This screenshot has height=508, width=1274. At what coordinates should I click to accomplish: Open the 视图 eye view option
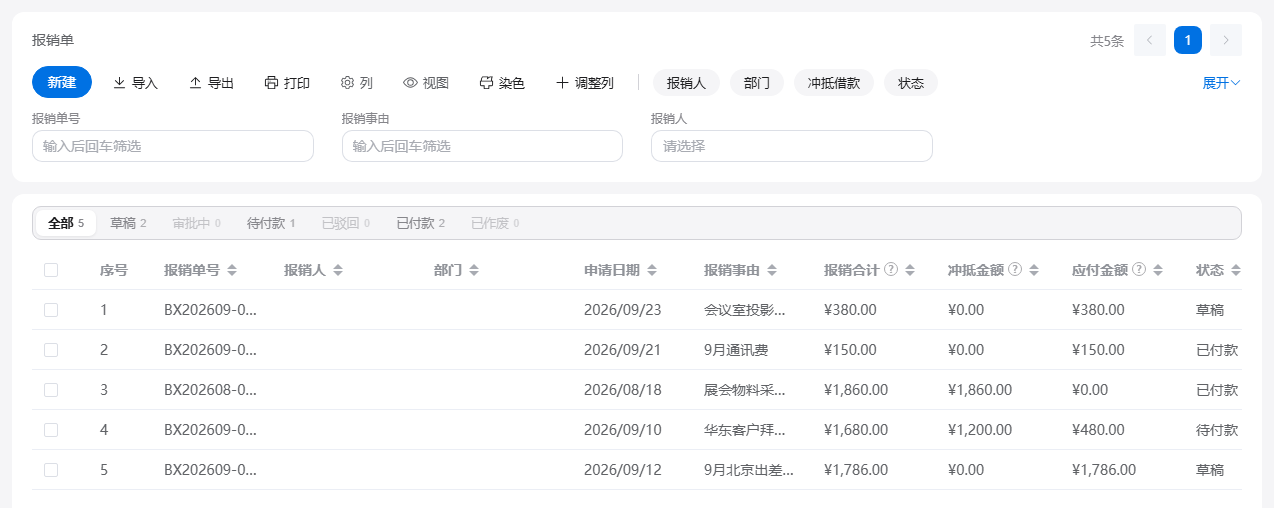point(426,83)
